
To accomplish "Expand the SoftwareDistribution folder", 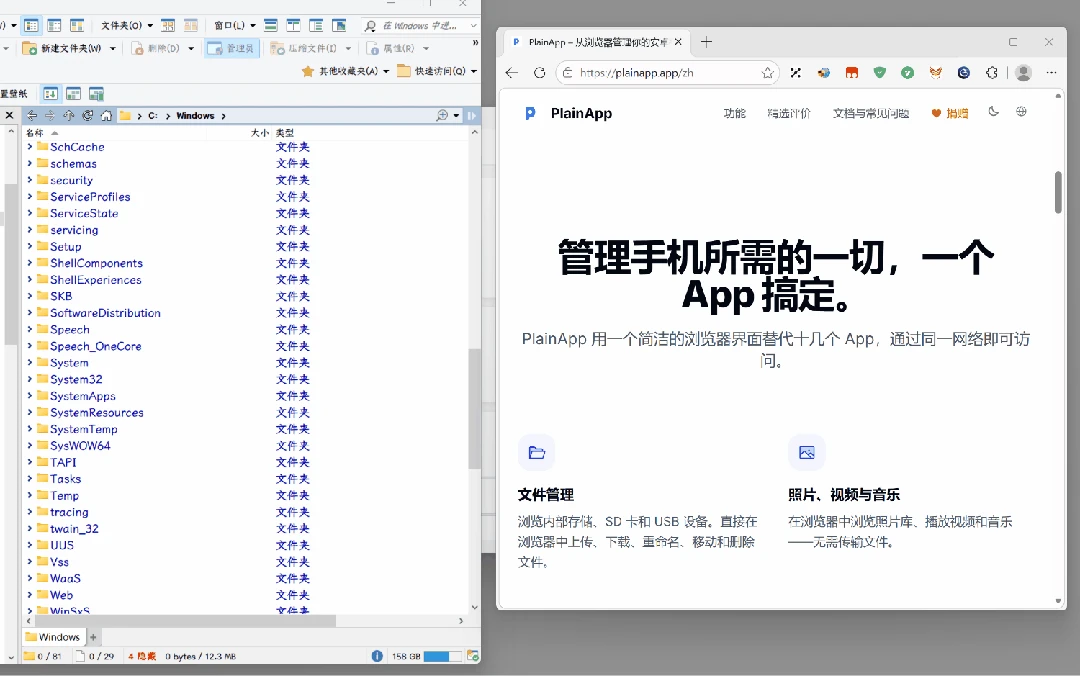I will (x=30, y=312).
